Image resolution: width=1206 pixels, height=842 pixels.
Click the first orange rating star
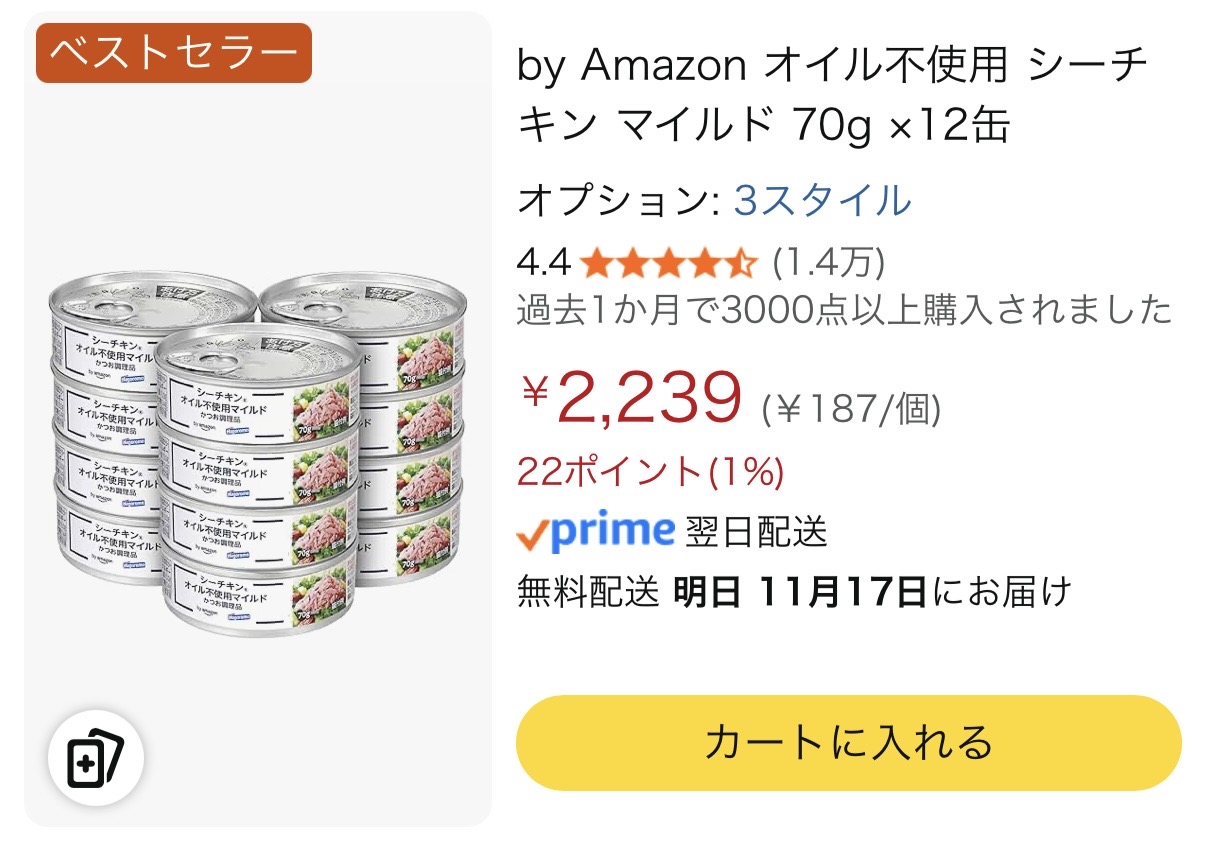596,263
